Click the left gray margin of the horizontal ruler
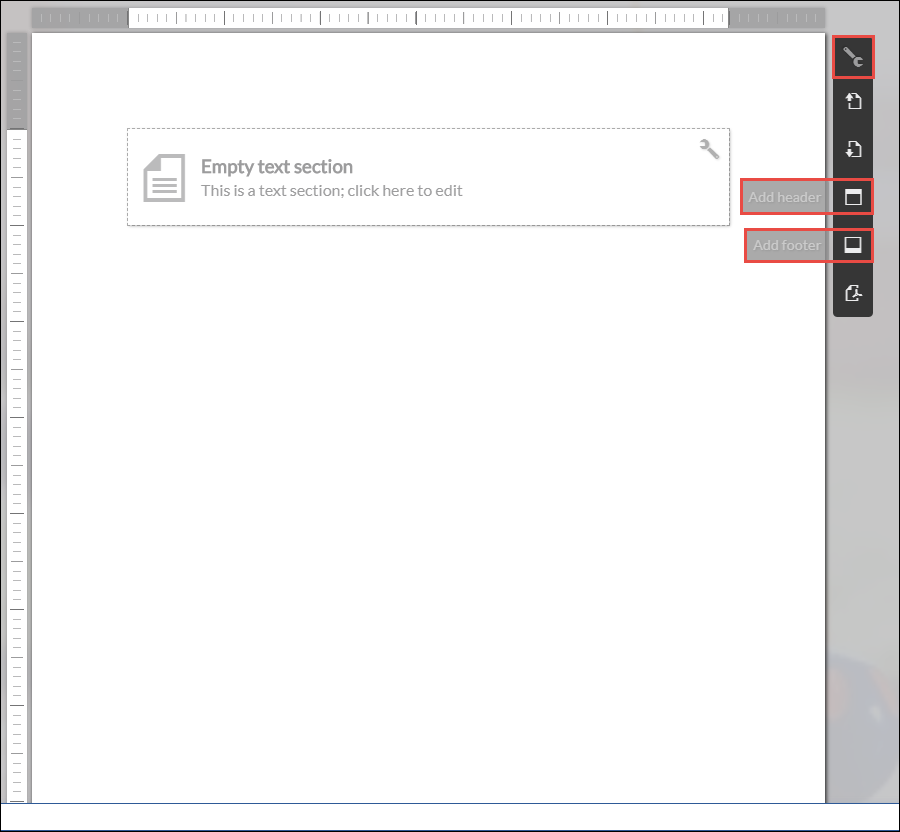 (80, 18)
